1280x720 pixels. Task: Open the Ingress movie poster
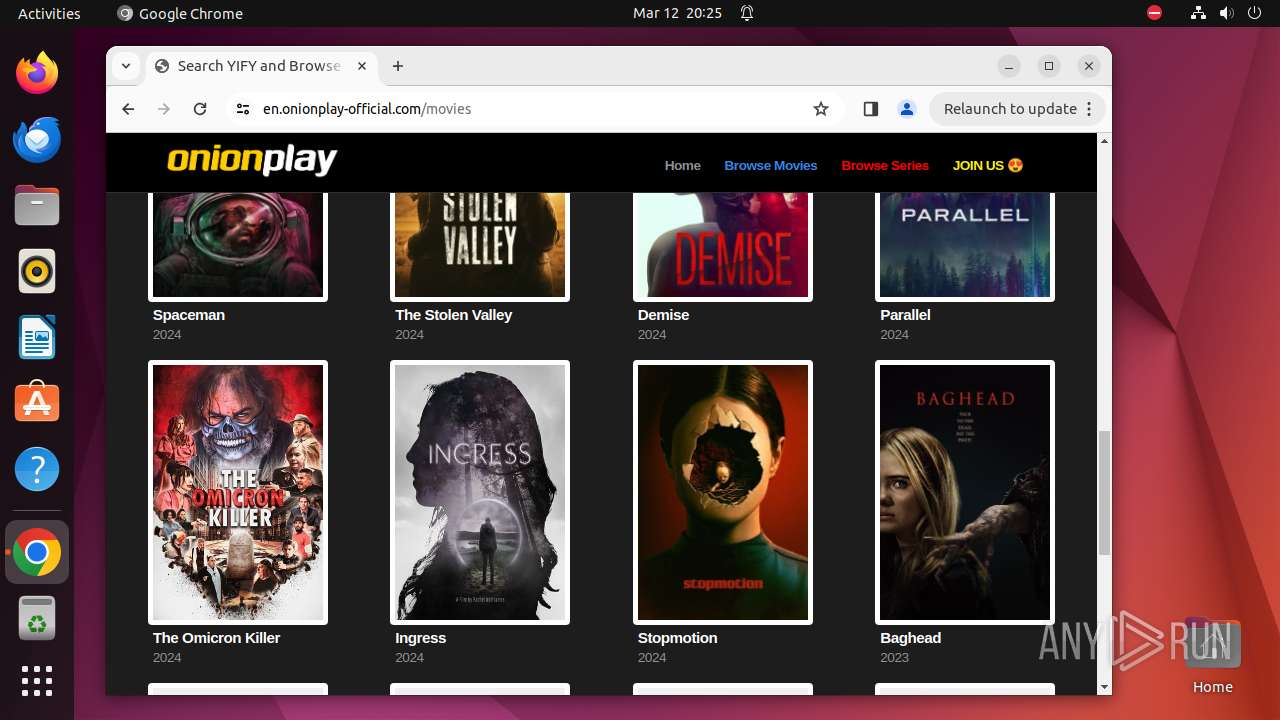point(480,492)
